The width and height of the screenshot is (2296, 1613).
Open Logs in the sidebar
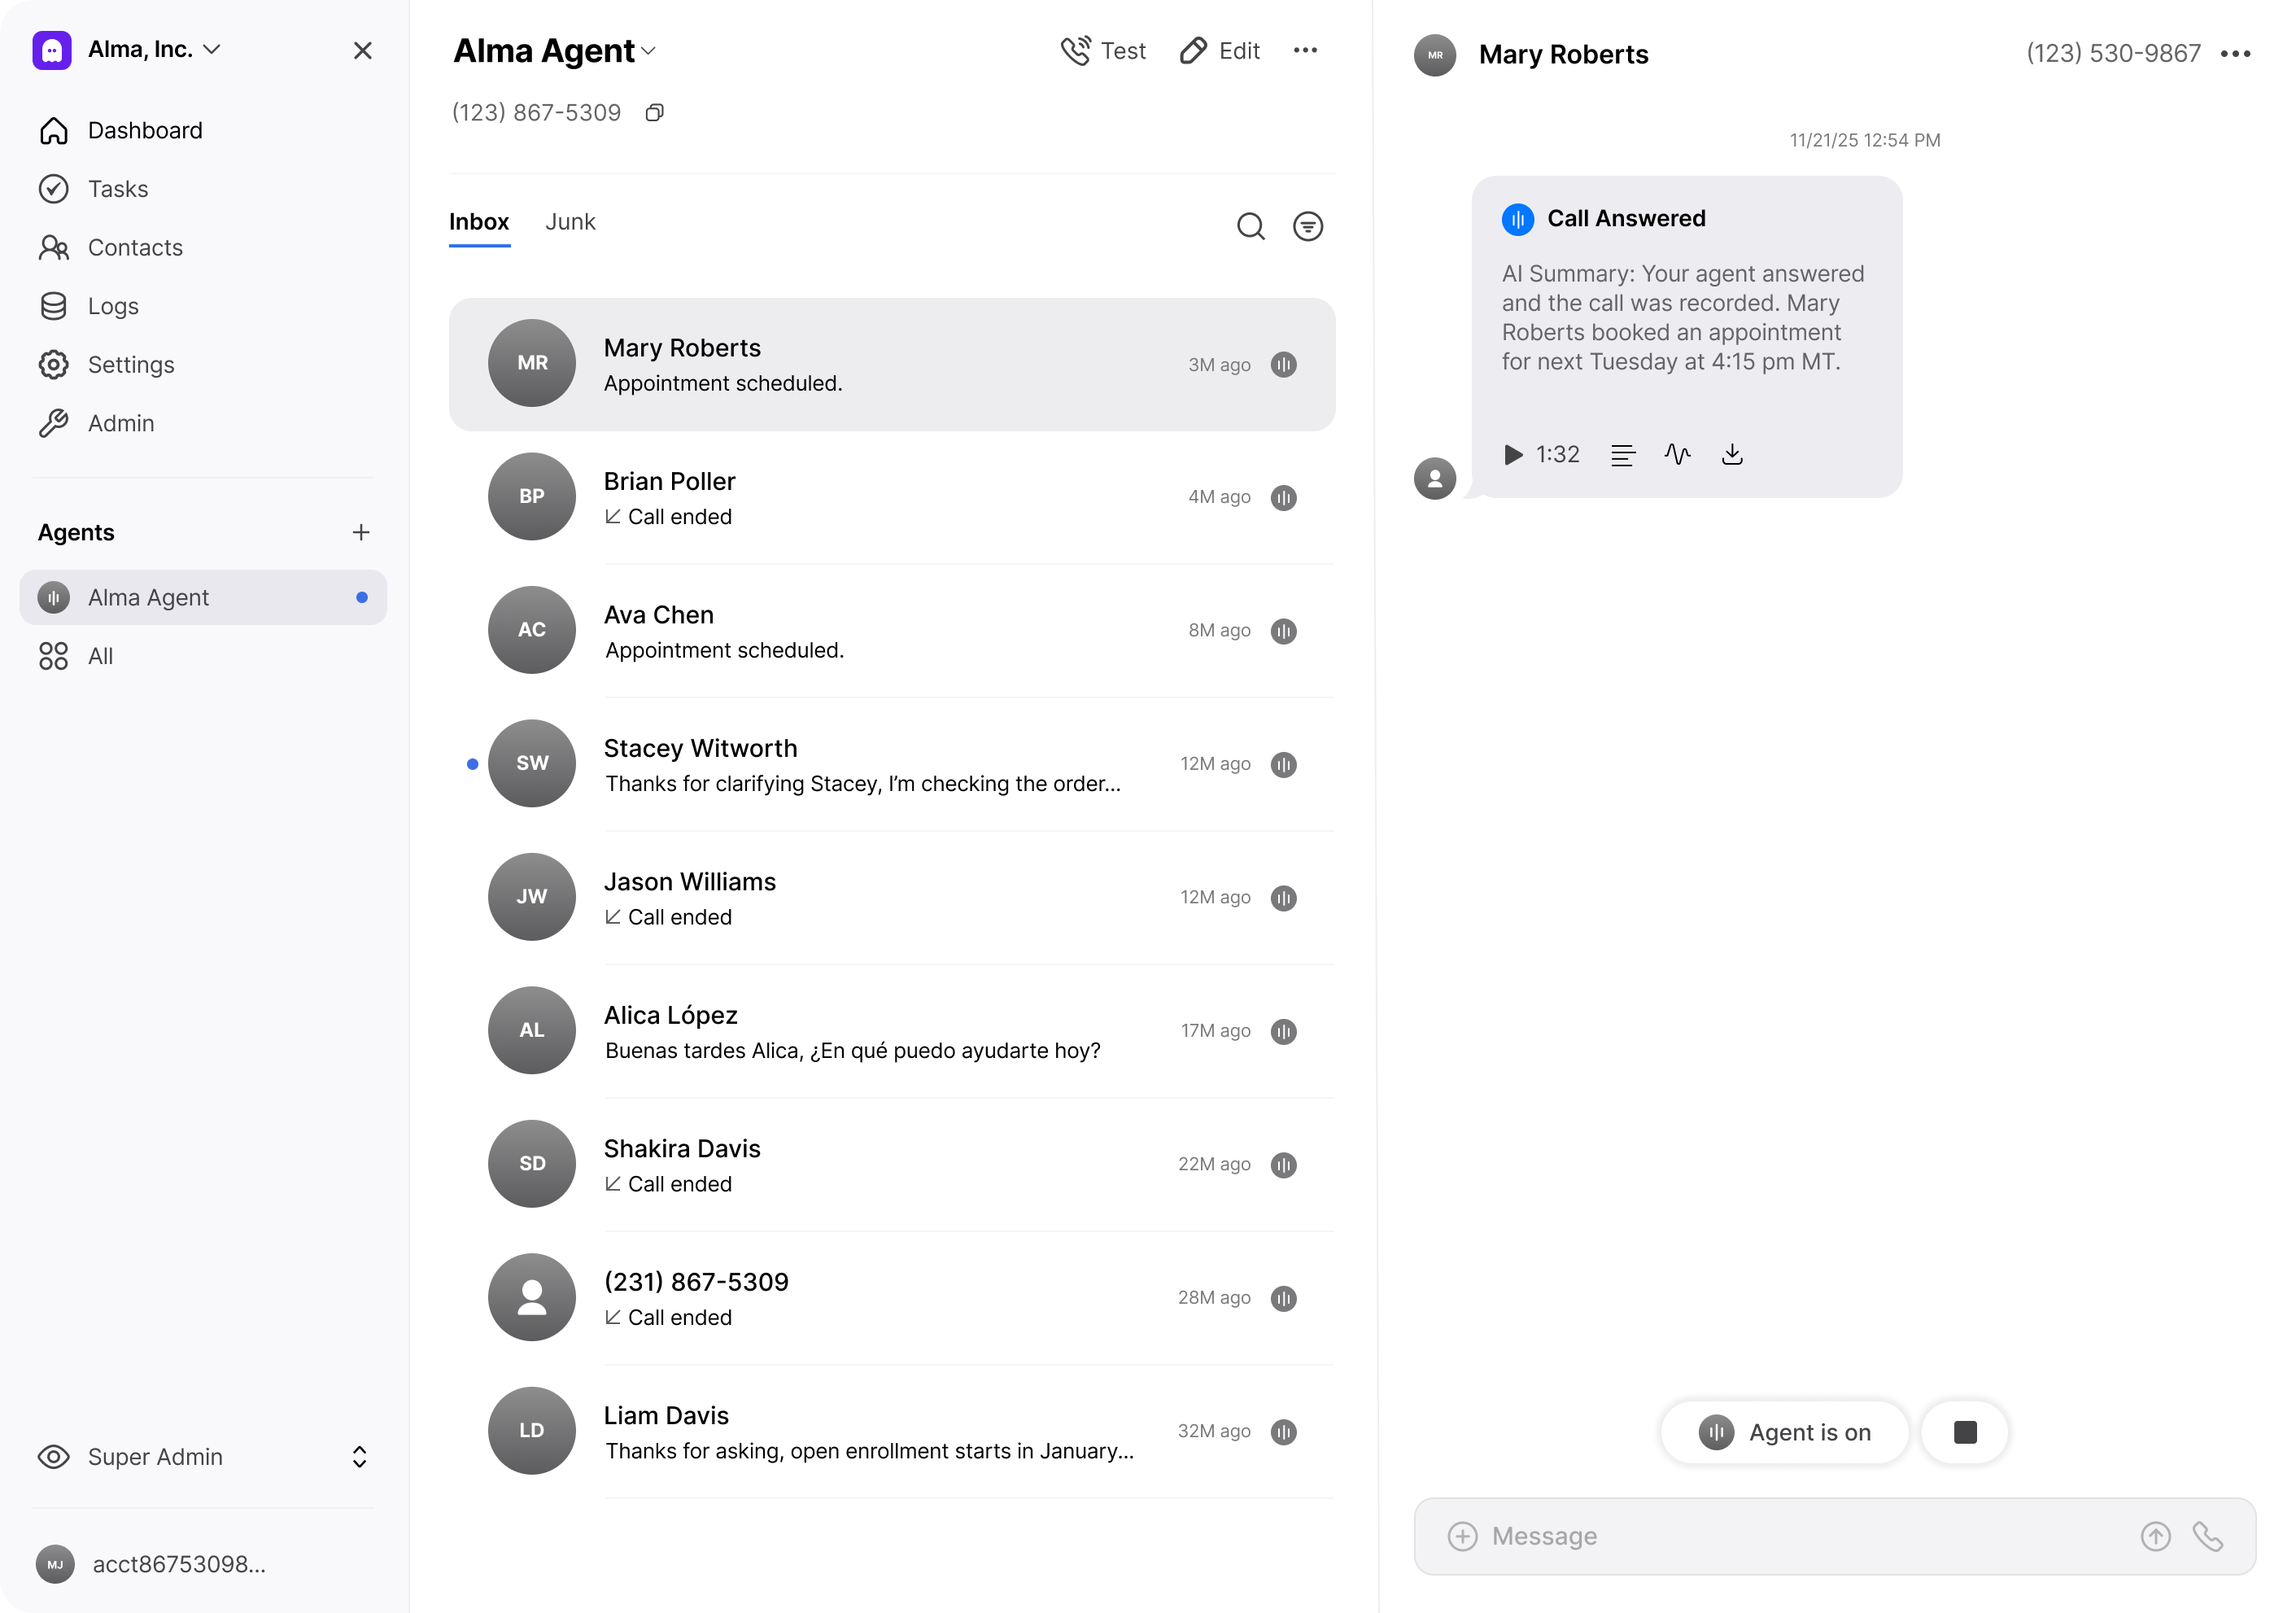tap(113, 306)
